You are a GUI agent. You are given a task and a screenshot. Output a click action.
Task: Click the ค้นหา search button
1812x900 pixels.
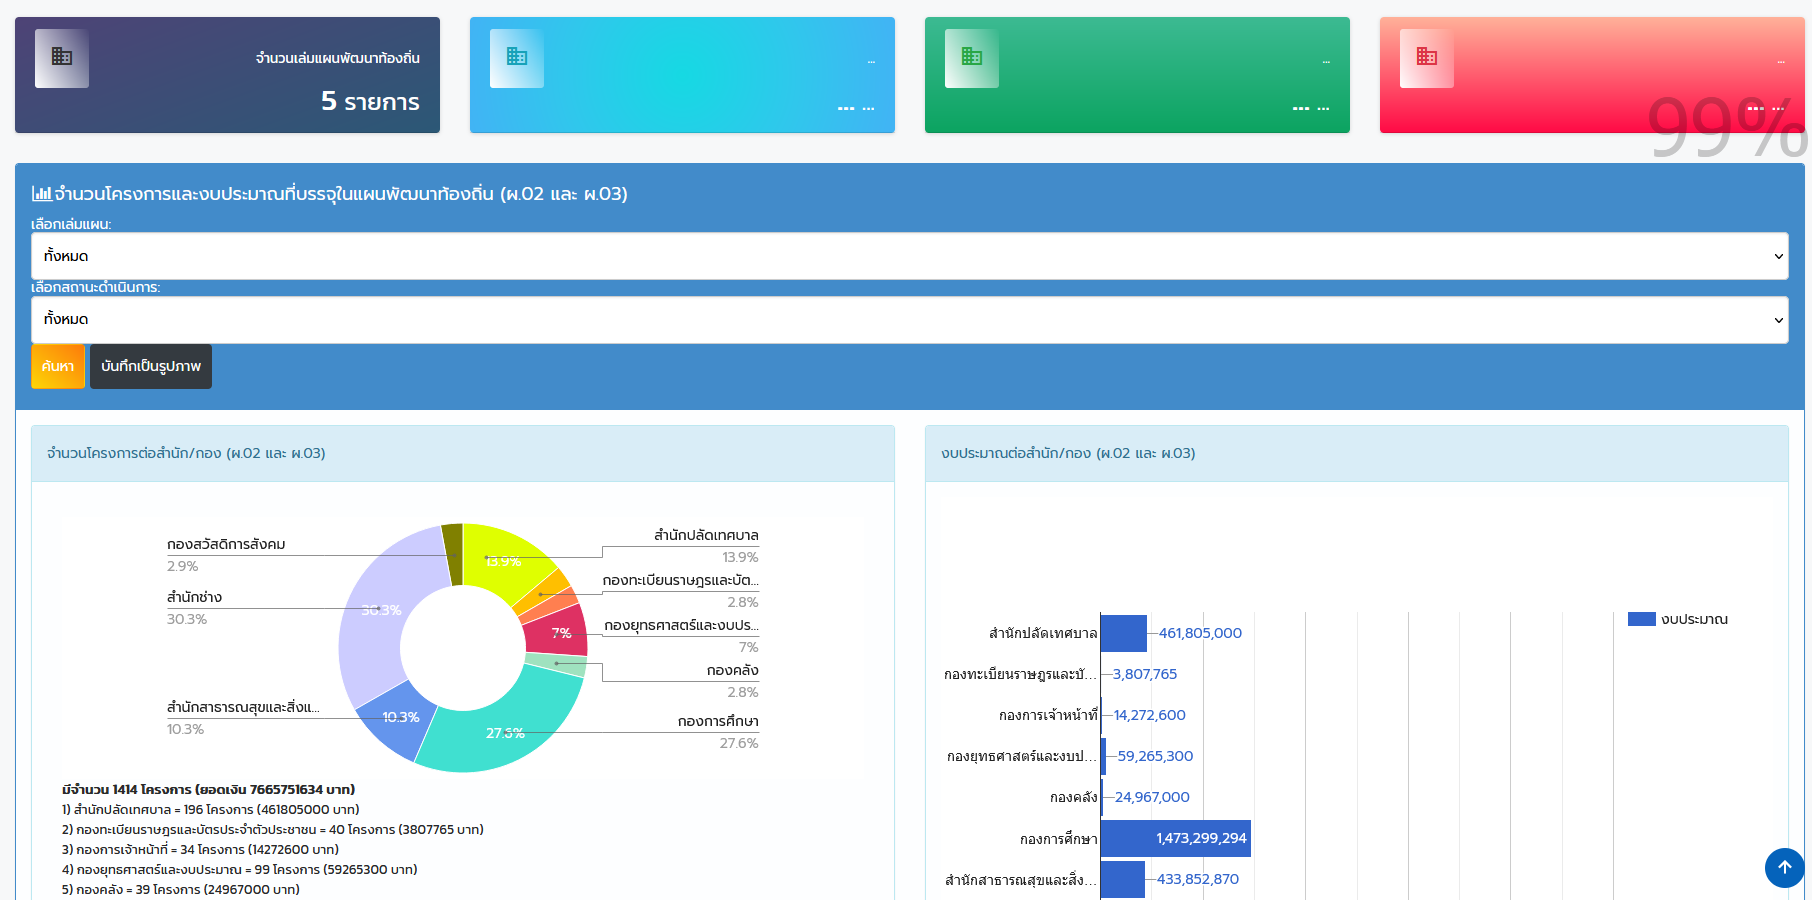click(58, 366)
